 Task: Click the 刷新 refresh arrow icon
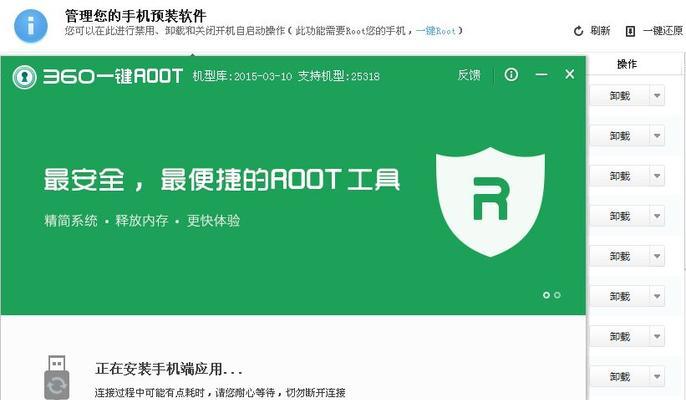tap(578, 31)
